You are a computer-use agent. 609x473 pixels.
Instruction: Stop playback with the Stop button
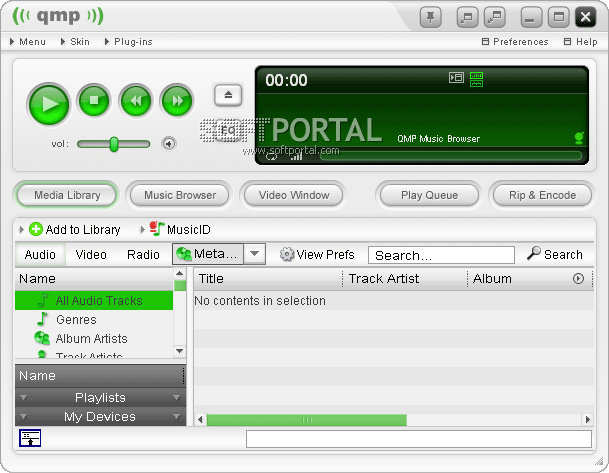pos(94,101)
